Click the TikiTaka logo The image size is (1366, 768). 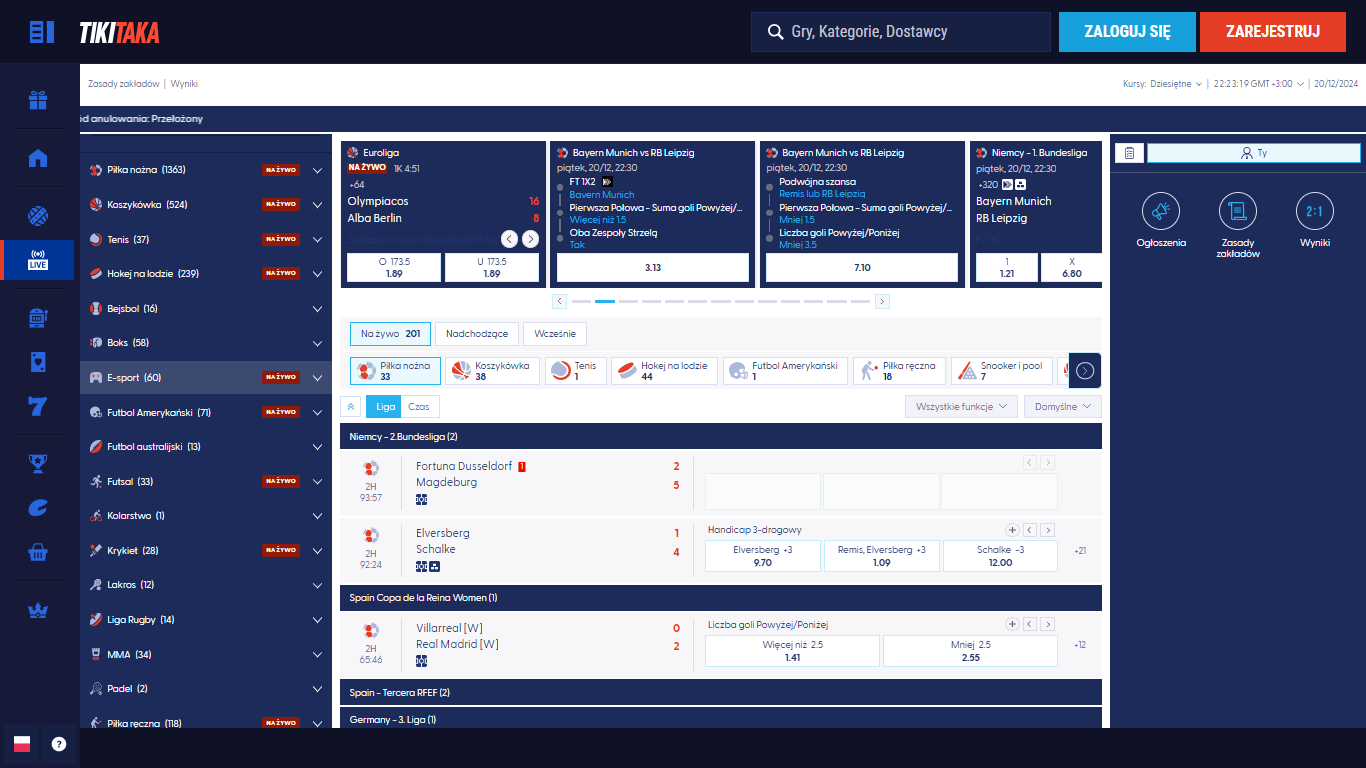119,33
